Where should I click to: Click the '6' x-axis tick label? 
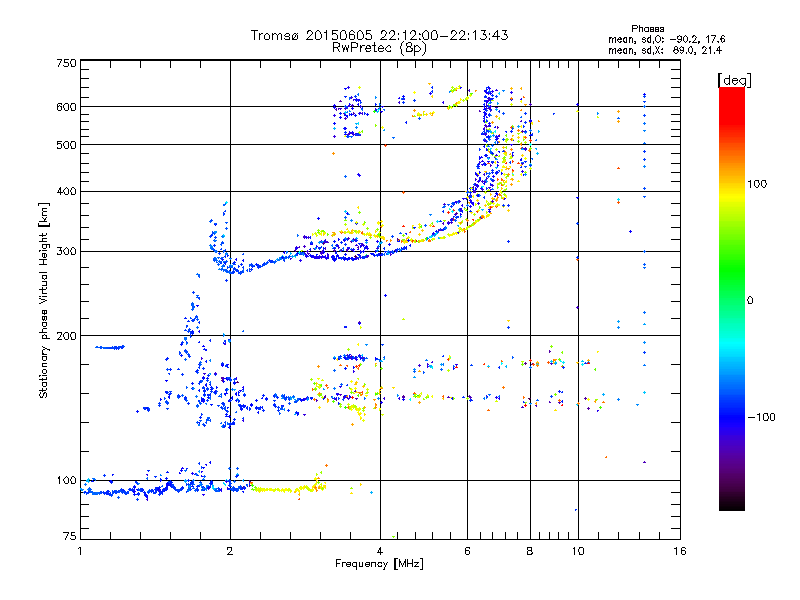point(467,551)
